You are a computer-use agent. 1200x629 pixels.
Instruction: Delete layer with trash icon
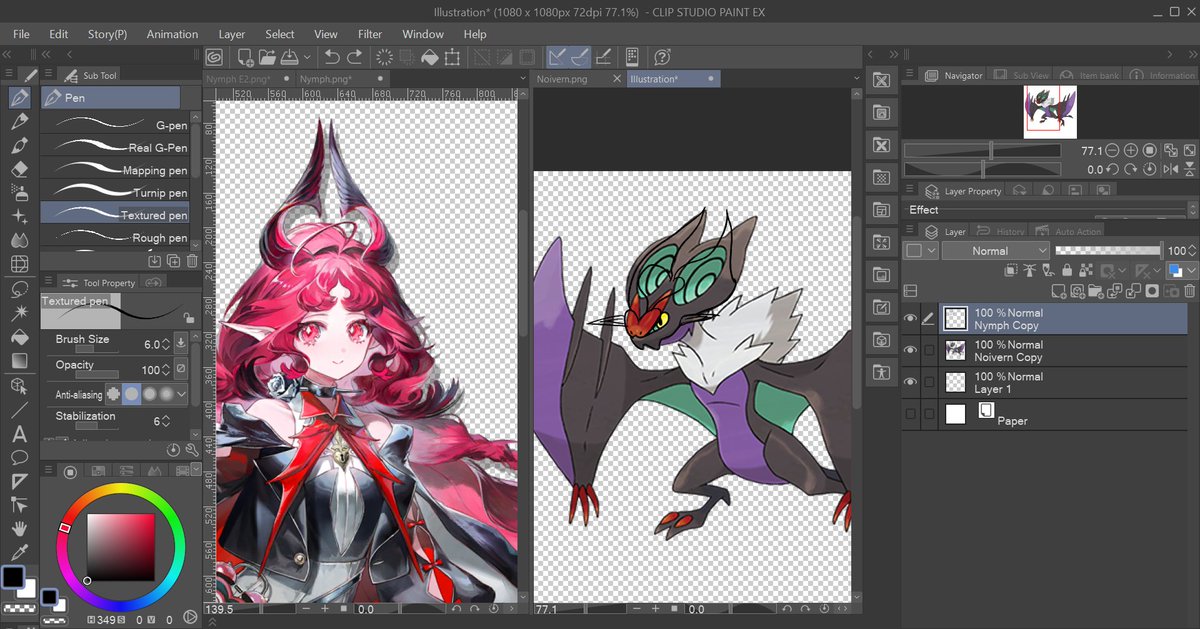(x=1188, y=291)
